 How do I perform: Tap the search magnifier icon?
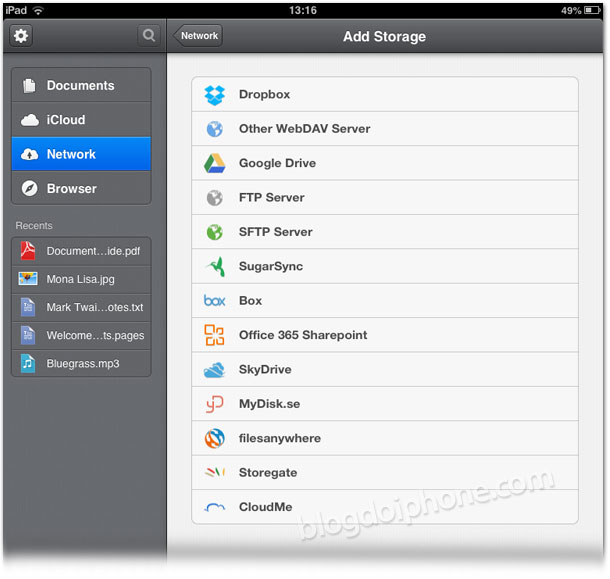(x=149, y=35)
